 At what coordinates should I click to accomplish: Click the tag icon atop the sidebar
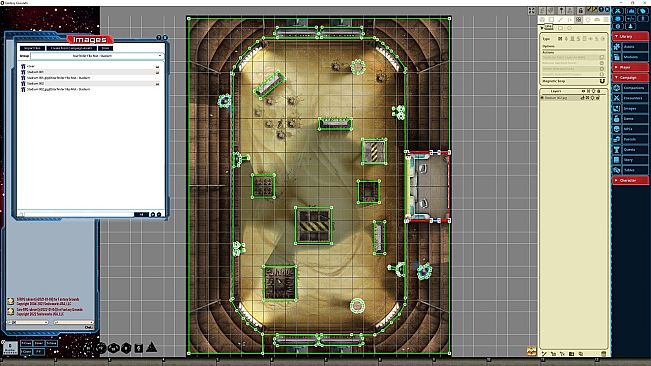click(x=644, y=11)
